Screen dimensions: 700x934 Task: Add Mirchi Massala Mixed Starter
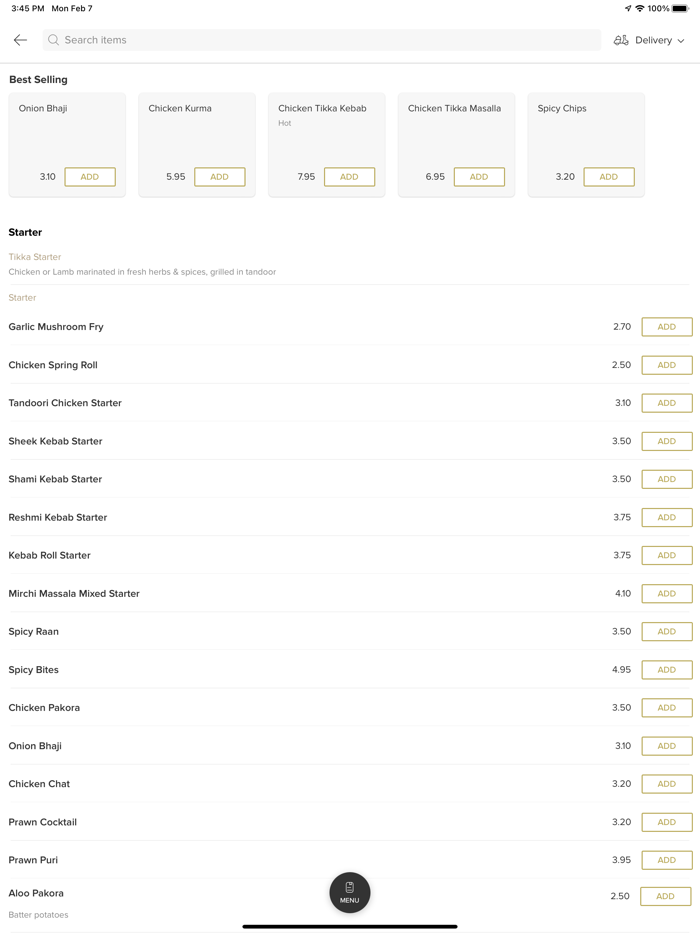pyautogui.click(x=666, y=593)
